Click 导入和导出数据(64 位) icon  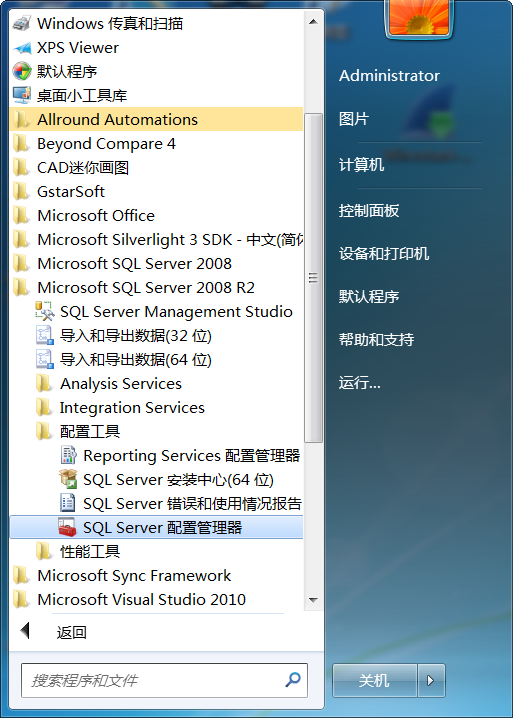tap(44, 359)
